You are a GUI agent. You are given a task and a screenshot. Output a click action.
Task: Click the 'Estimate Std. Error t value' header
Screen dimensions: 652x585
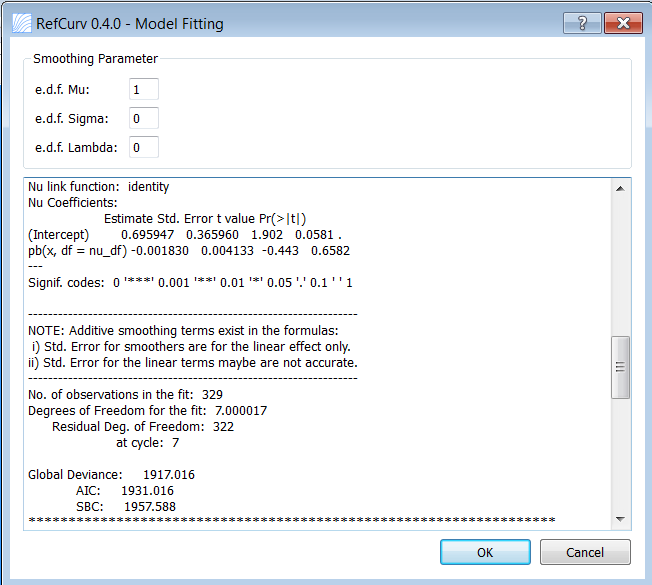[205, 219]
